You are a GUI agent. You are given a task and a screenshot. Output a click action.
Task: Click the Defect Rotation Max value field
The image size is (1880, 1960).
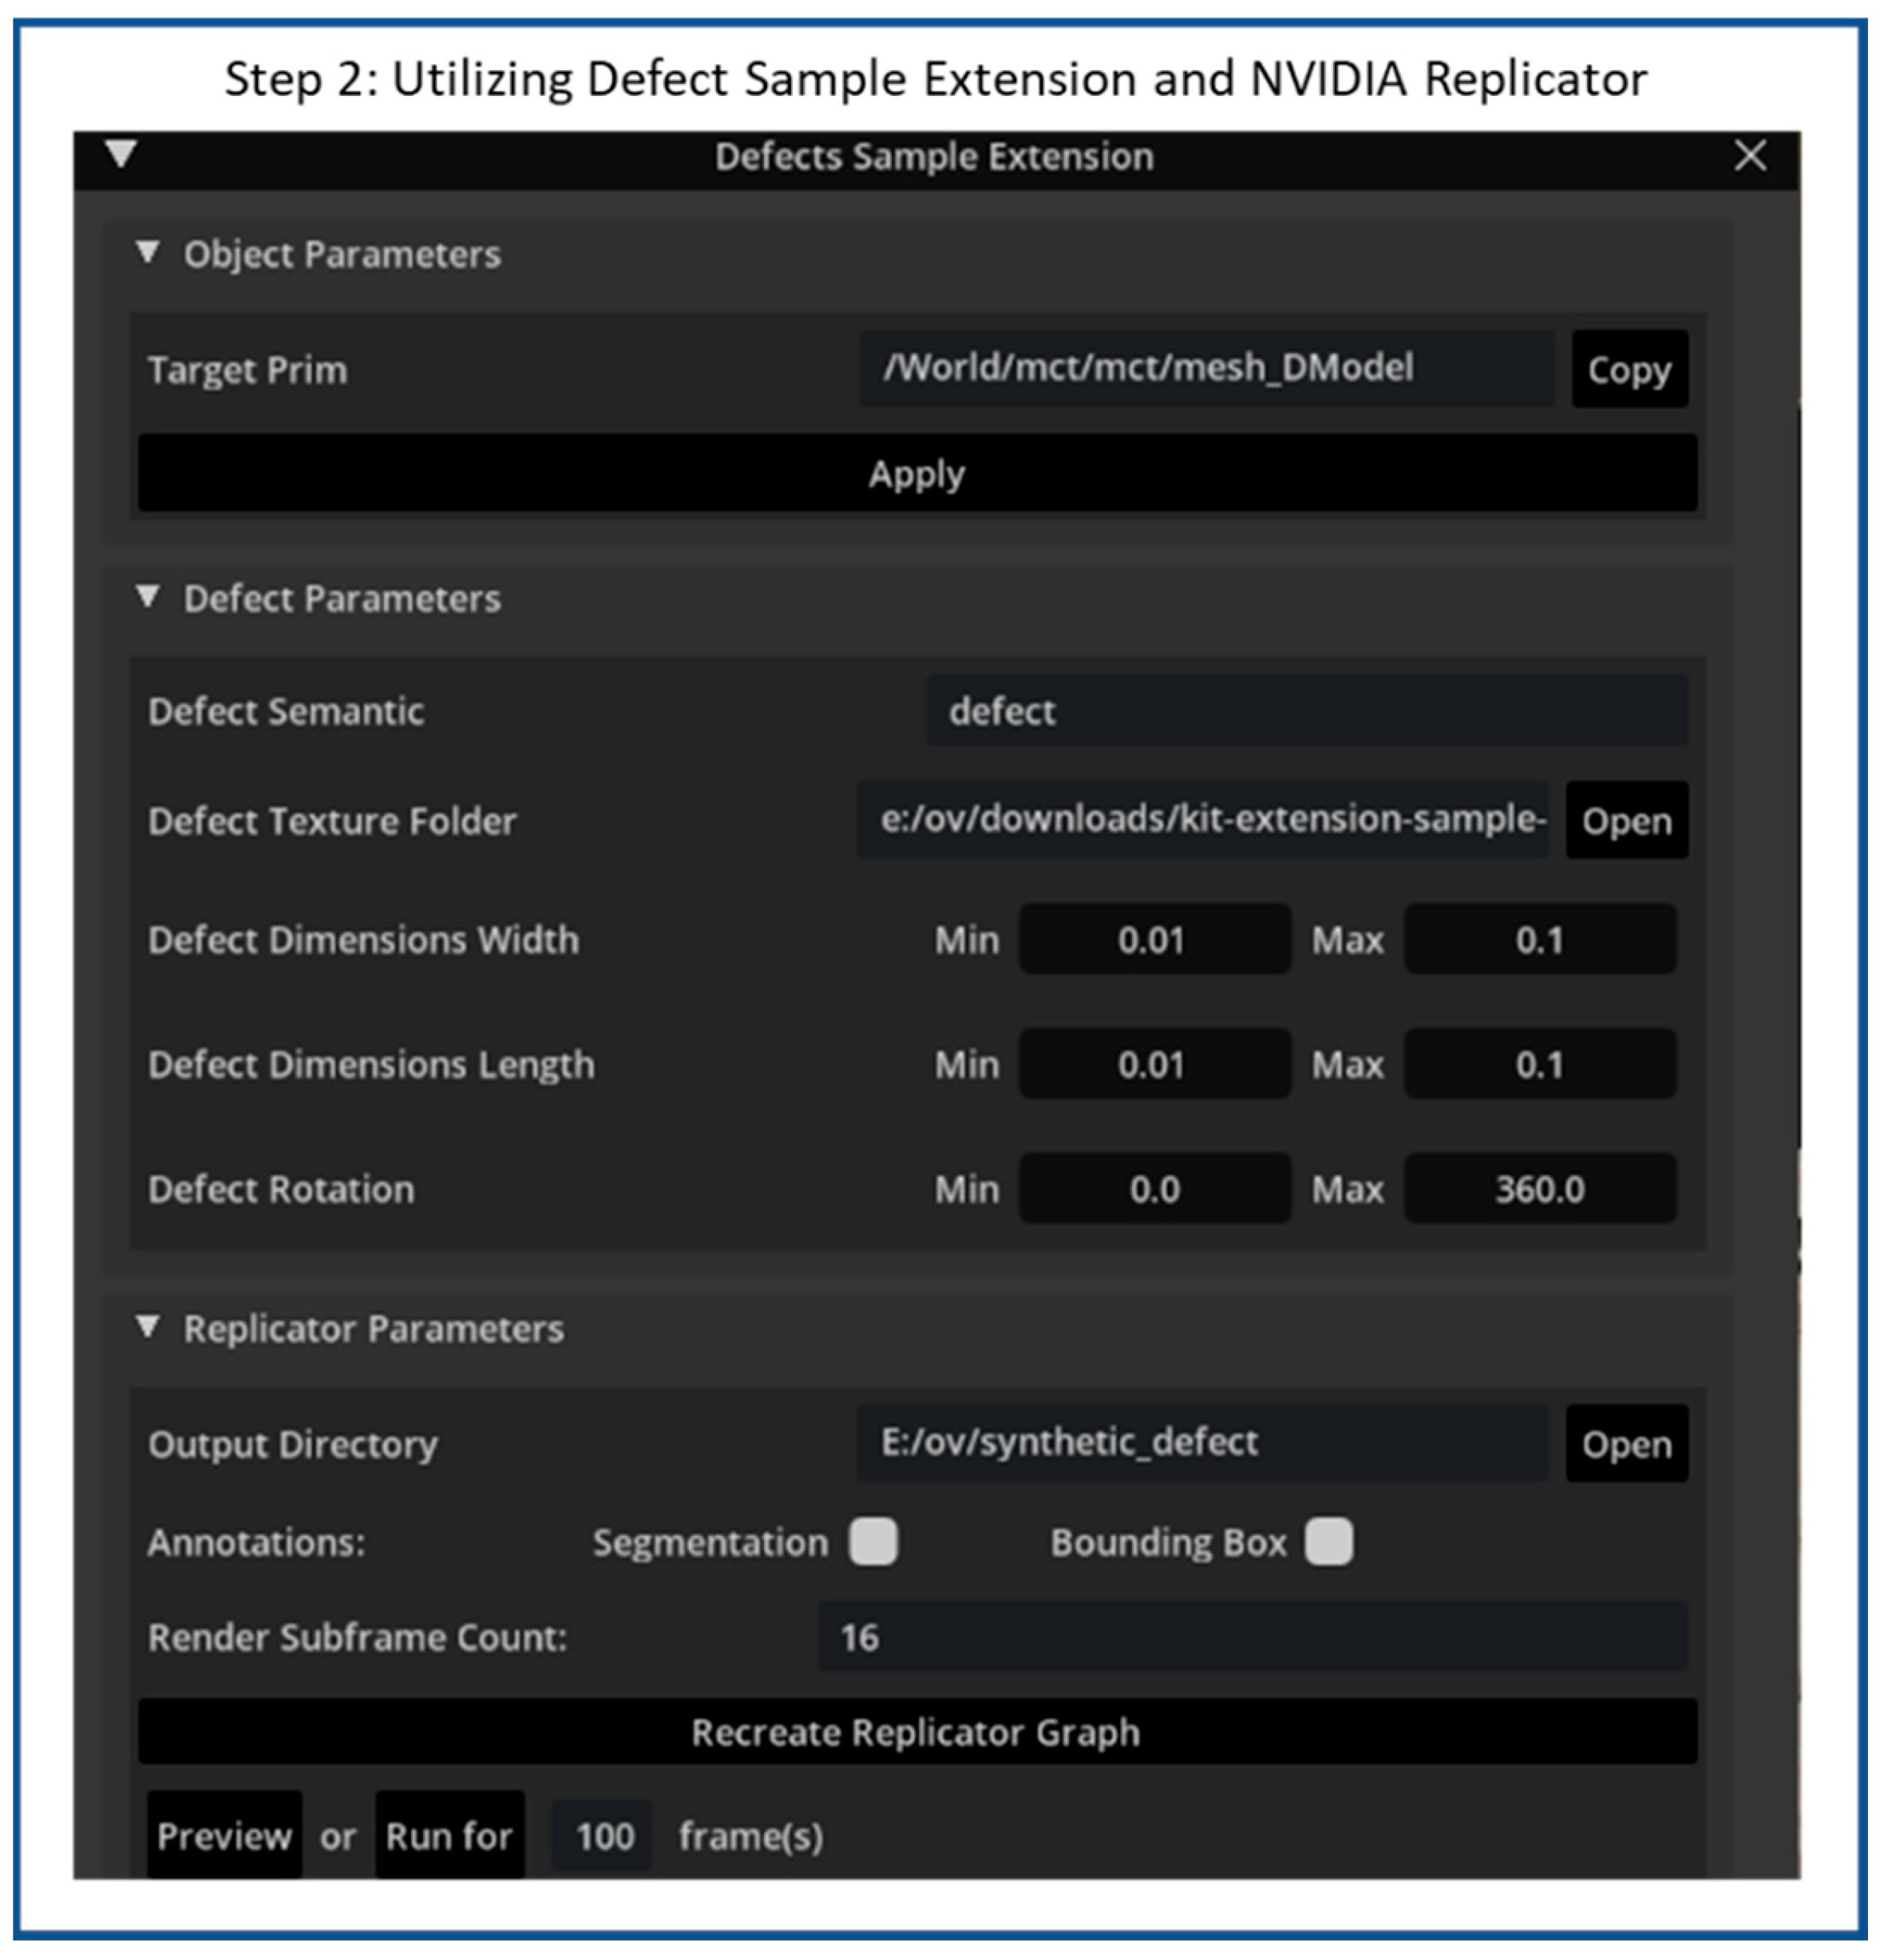[x=1538, y=1188]
